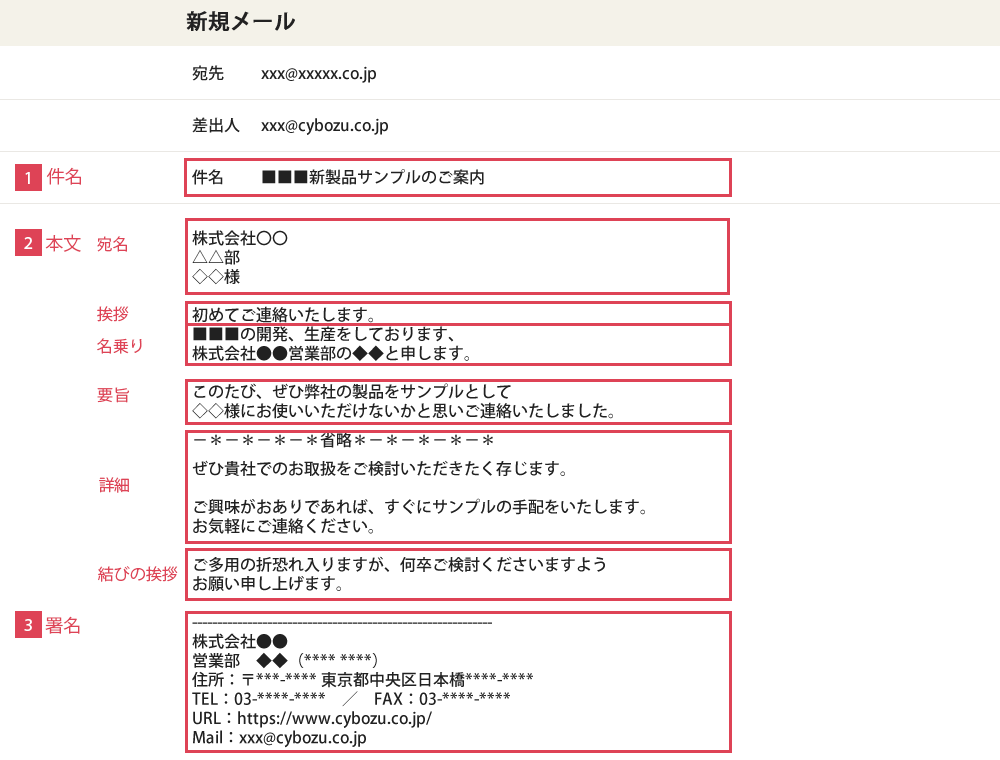
Task: Click the 宛名 addressee block with 株式会社〇〇
Action: pos(457,257)
